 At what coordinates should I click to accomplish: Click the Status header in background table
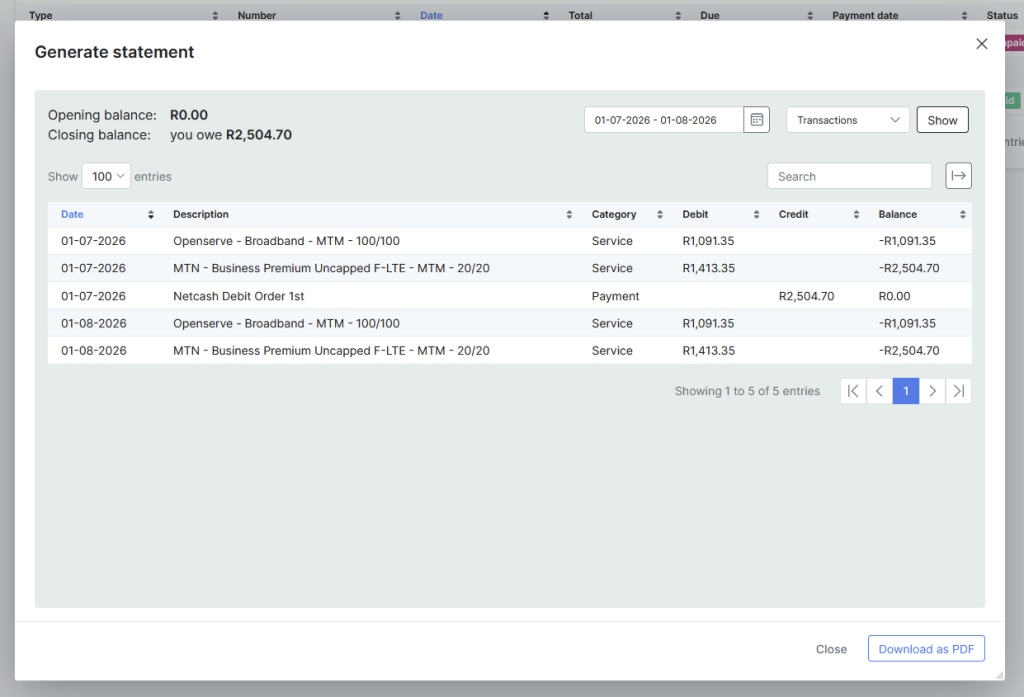click(x=1002, y=15)
